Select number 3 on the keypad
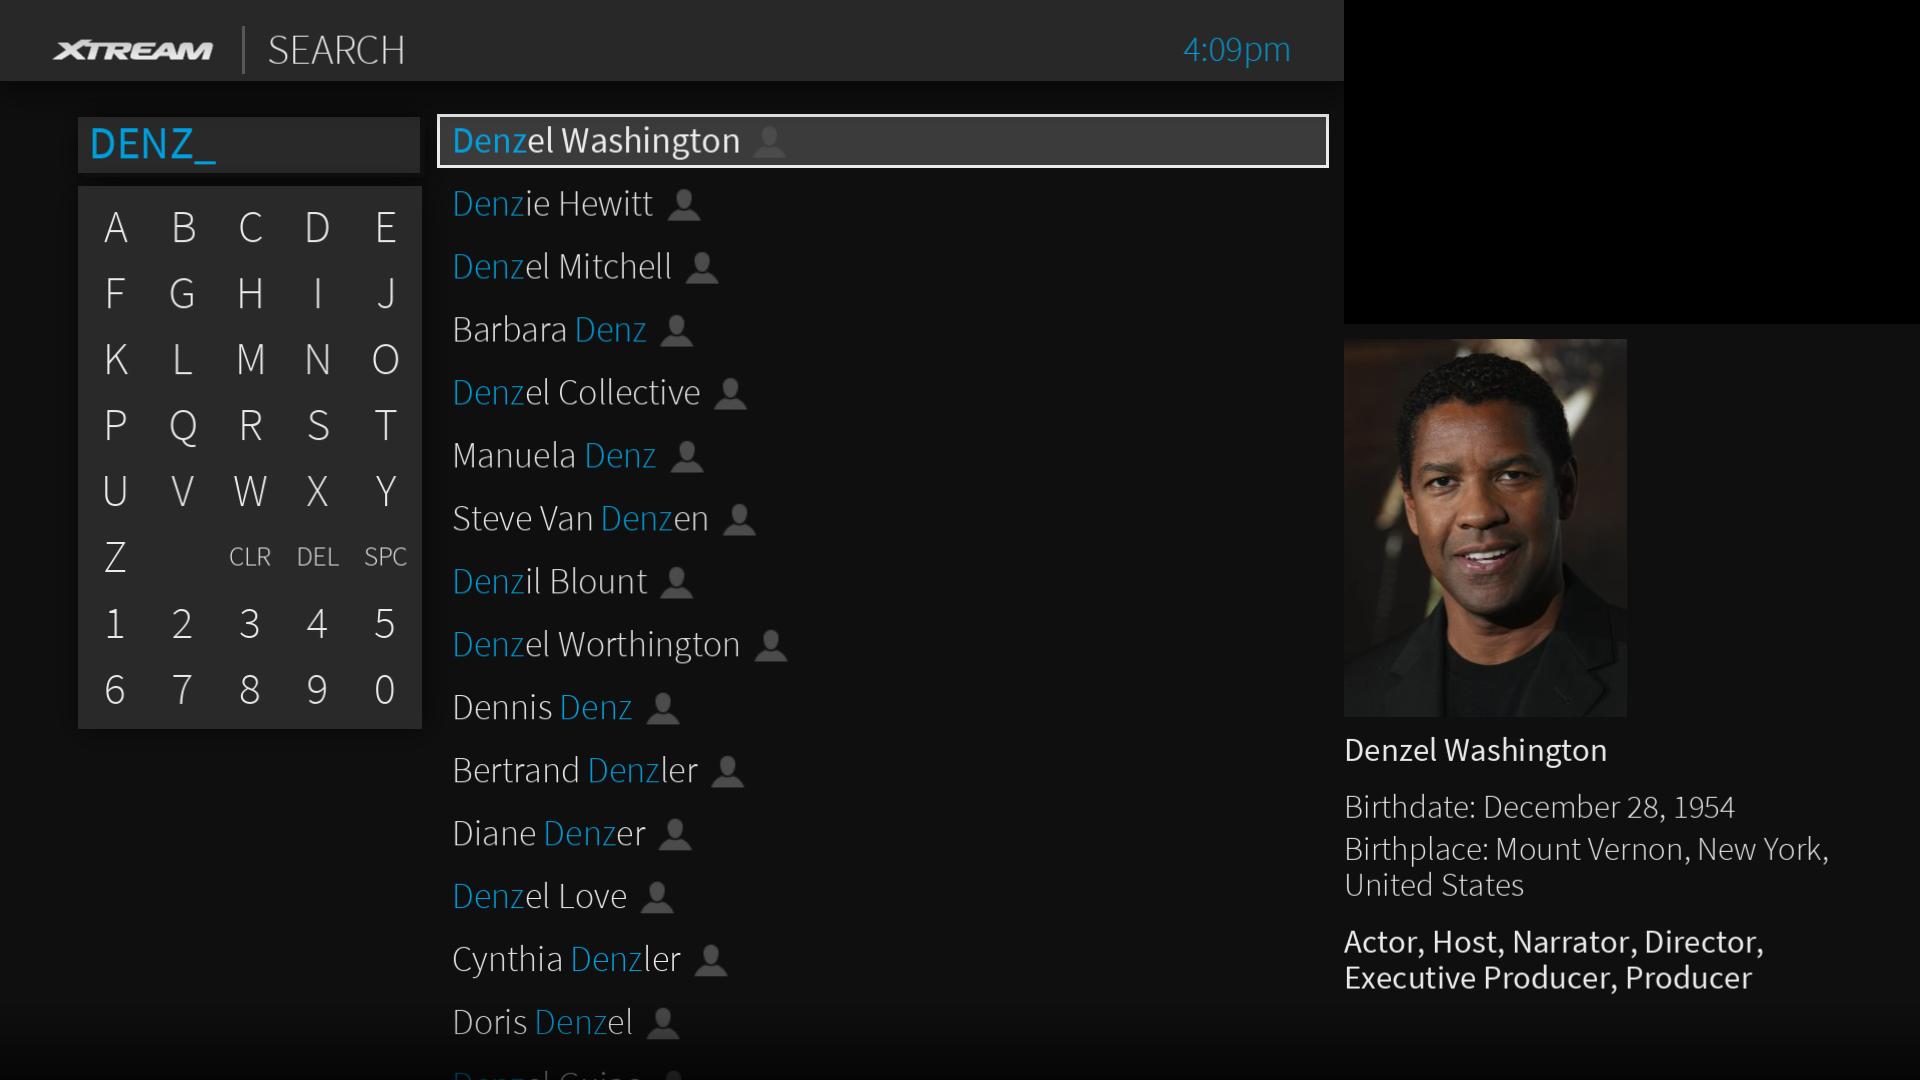The image size is (1920, 1080). pos(250,624)
